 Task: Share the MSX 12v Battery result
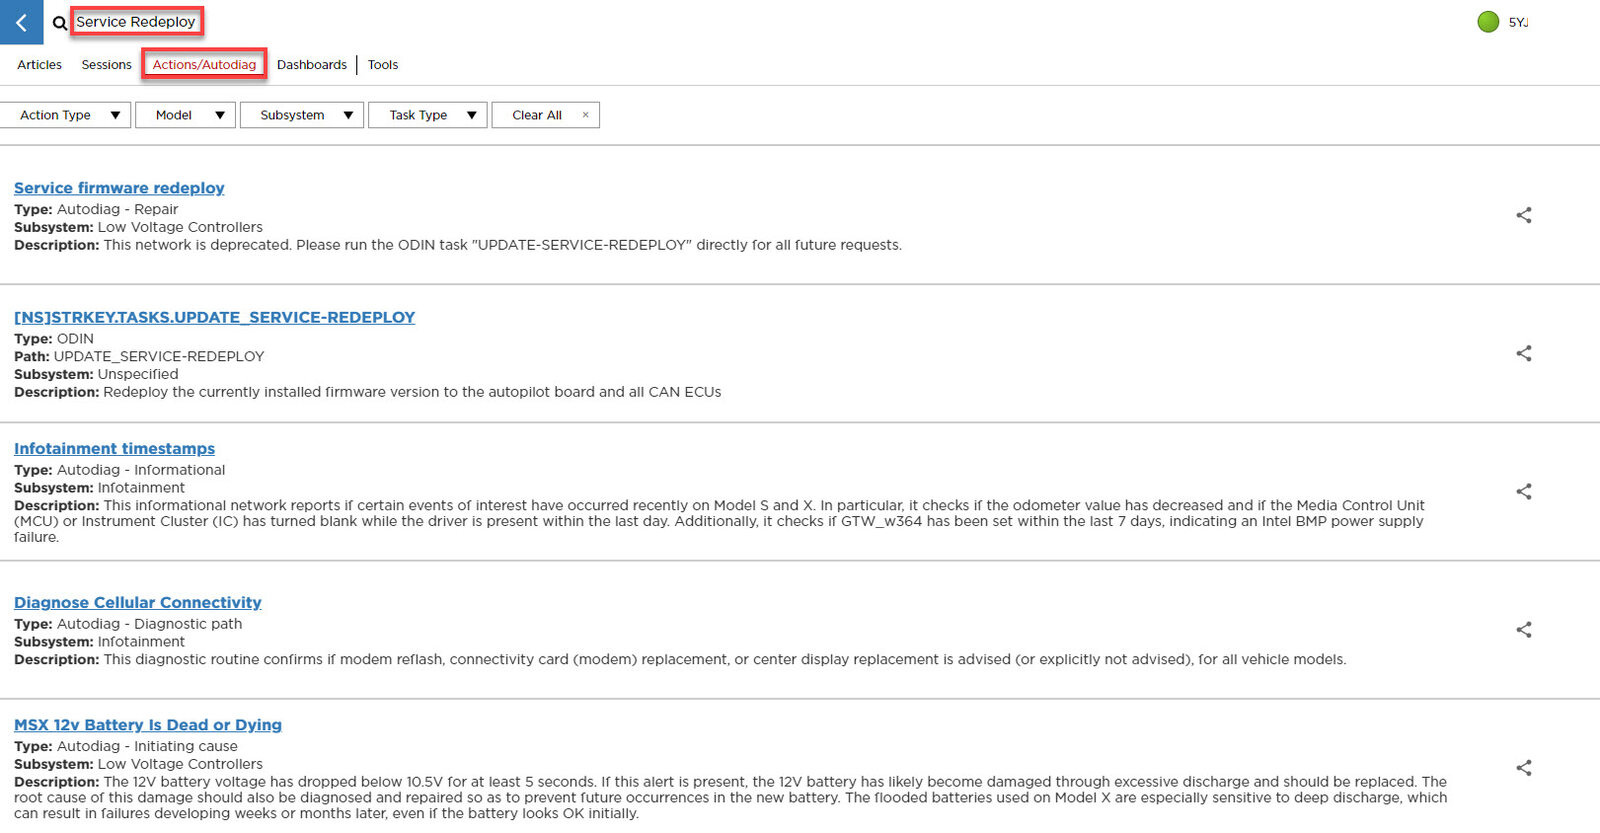pyautogui.click(x=1523, y=767)
